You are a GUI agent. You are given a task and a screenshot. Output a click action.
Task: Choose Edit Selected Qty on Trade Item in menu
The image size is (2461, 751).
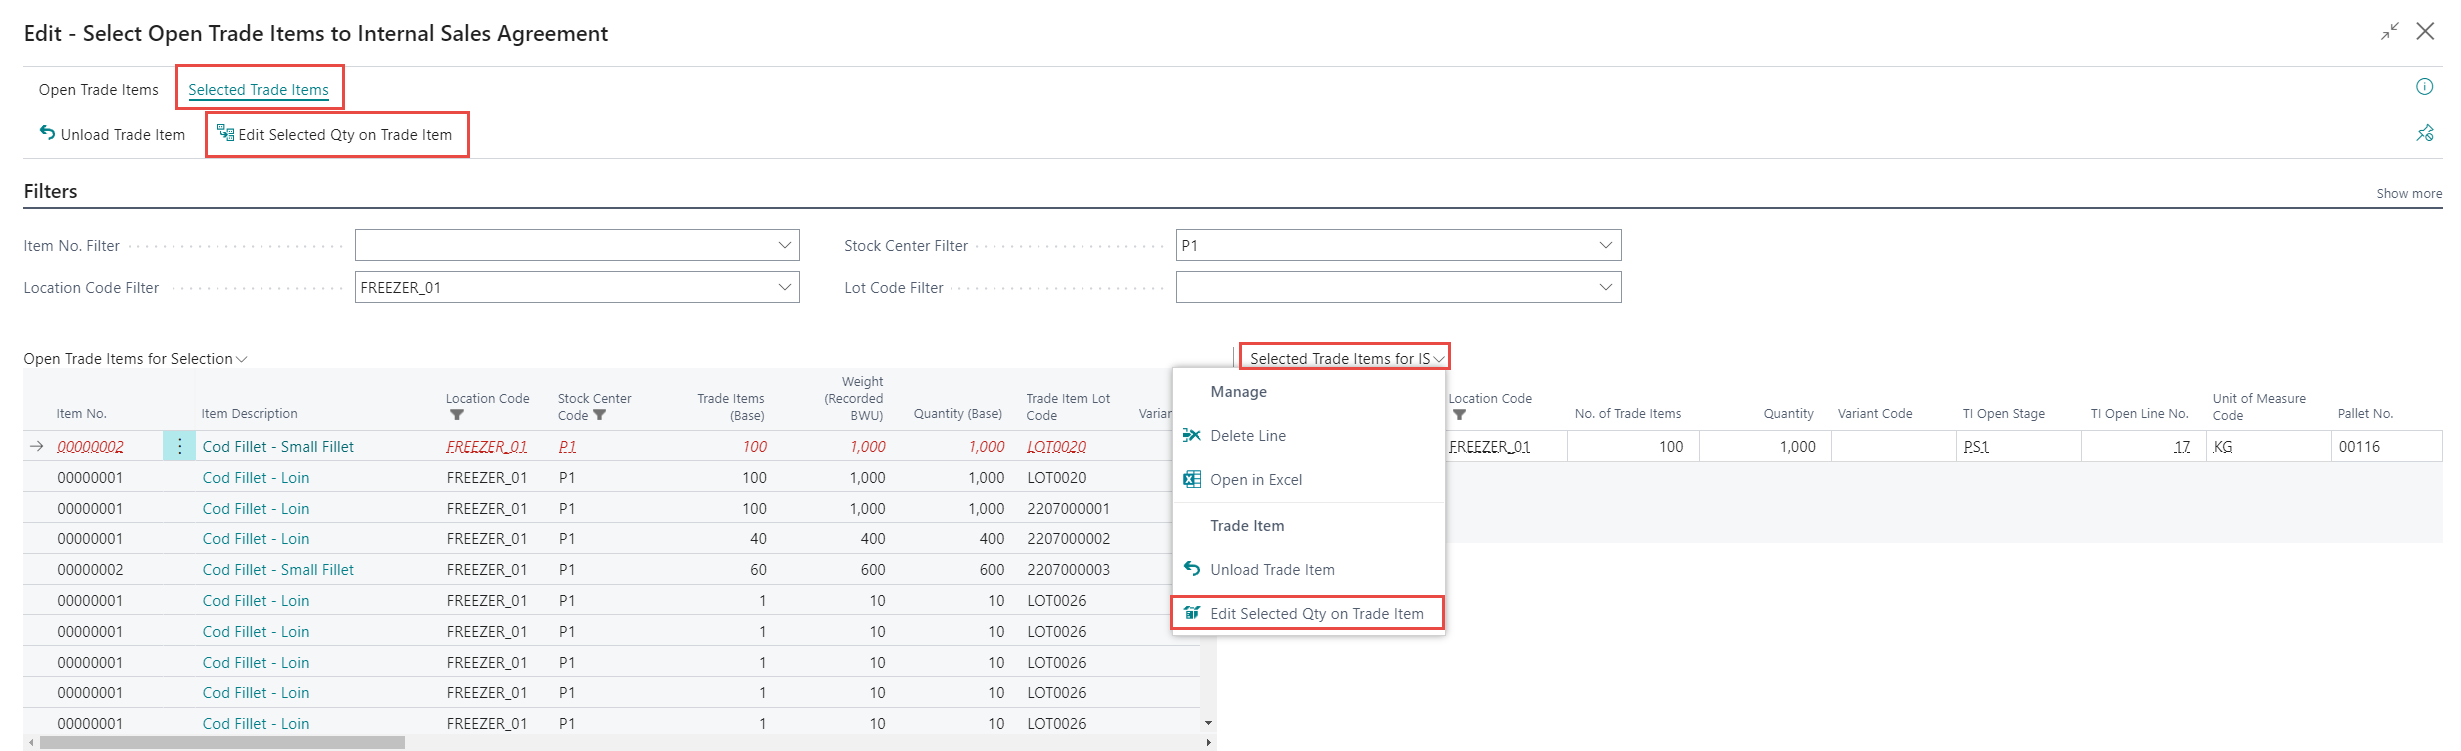tap(1316, 614)
